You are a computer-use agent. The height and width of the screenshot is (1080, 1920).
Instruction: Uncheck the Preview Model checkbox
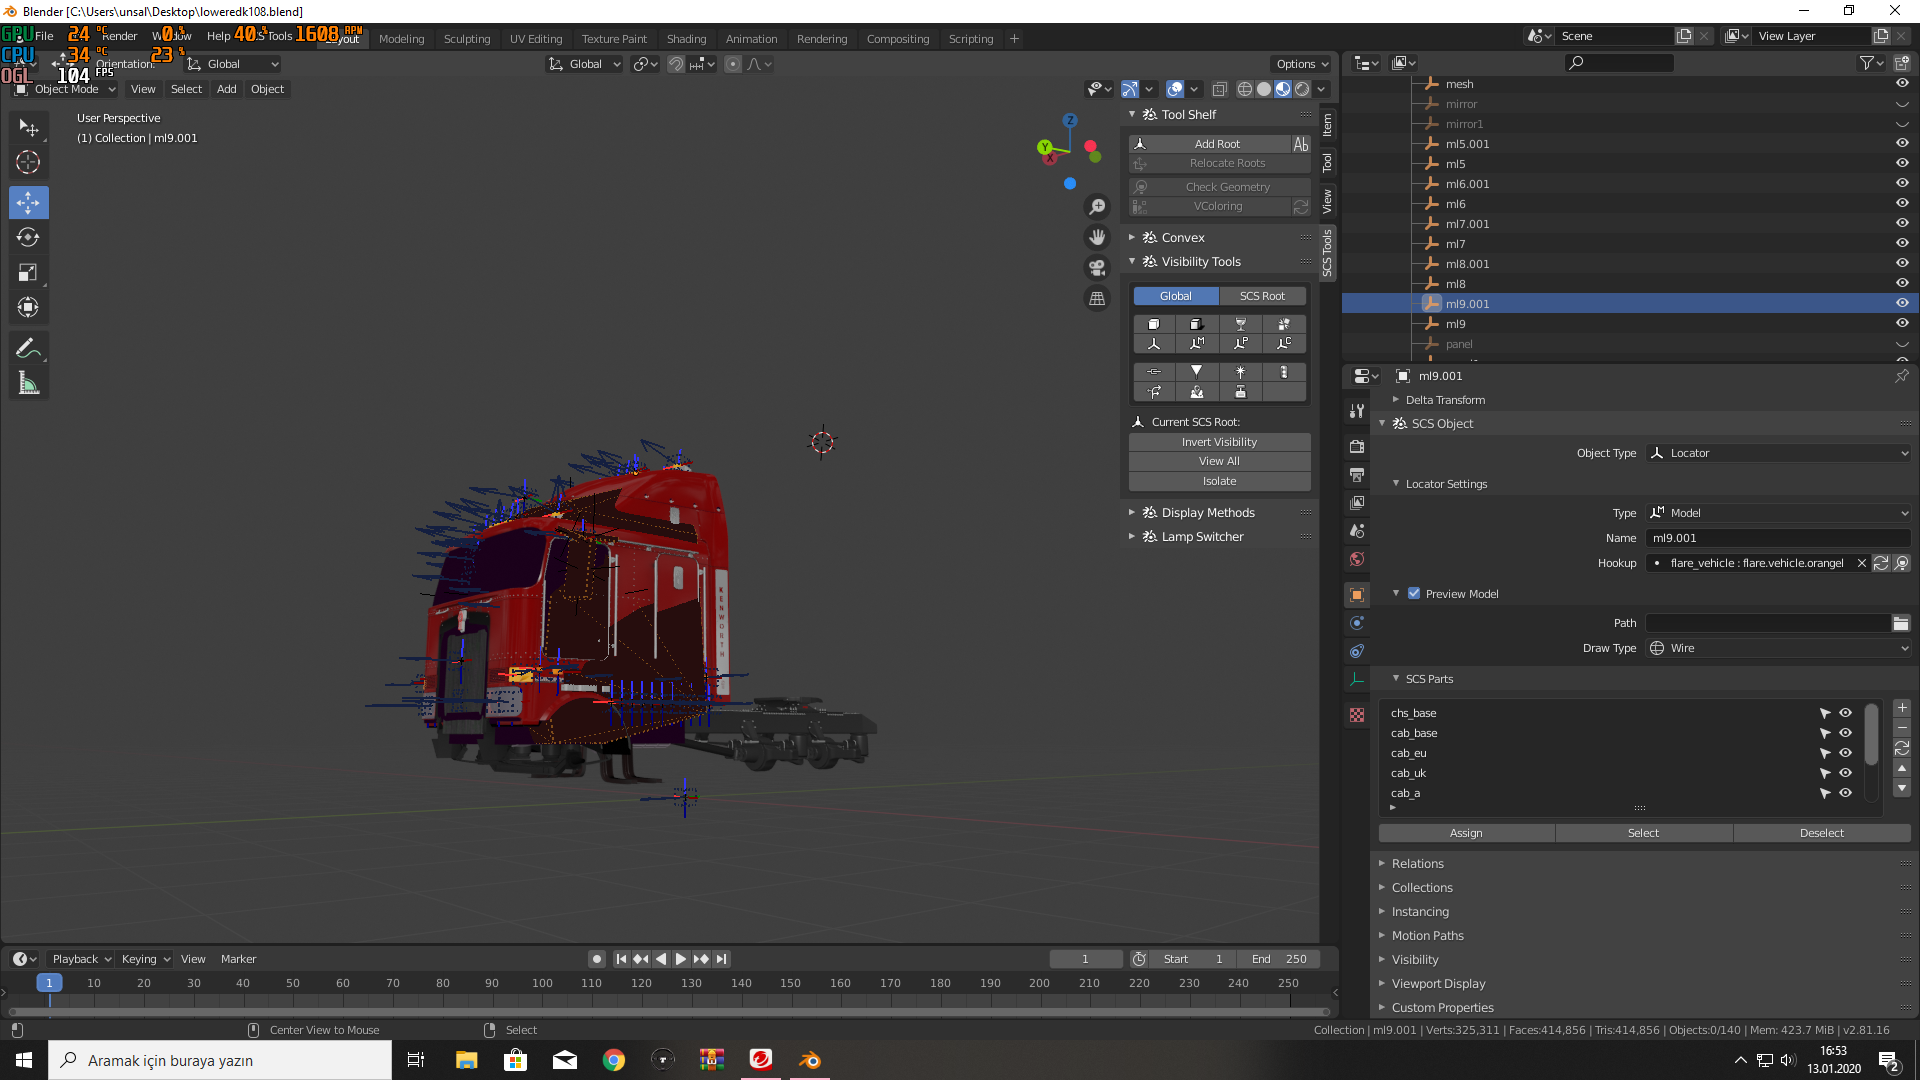click(1414, 594)
